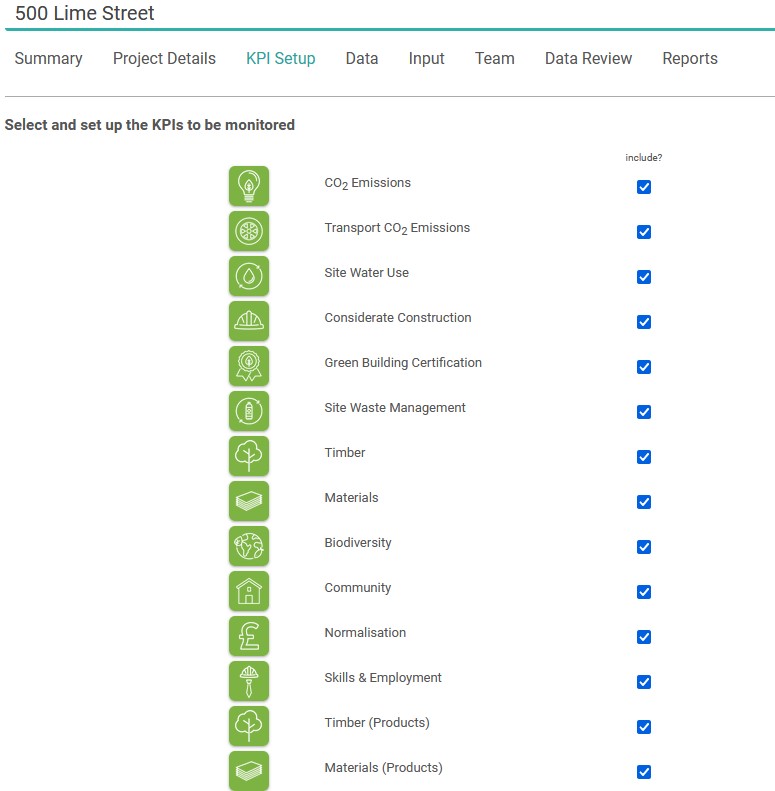
Task: Open the Materials stacked sheets icon
Action: [249, 501]
